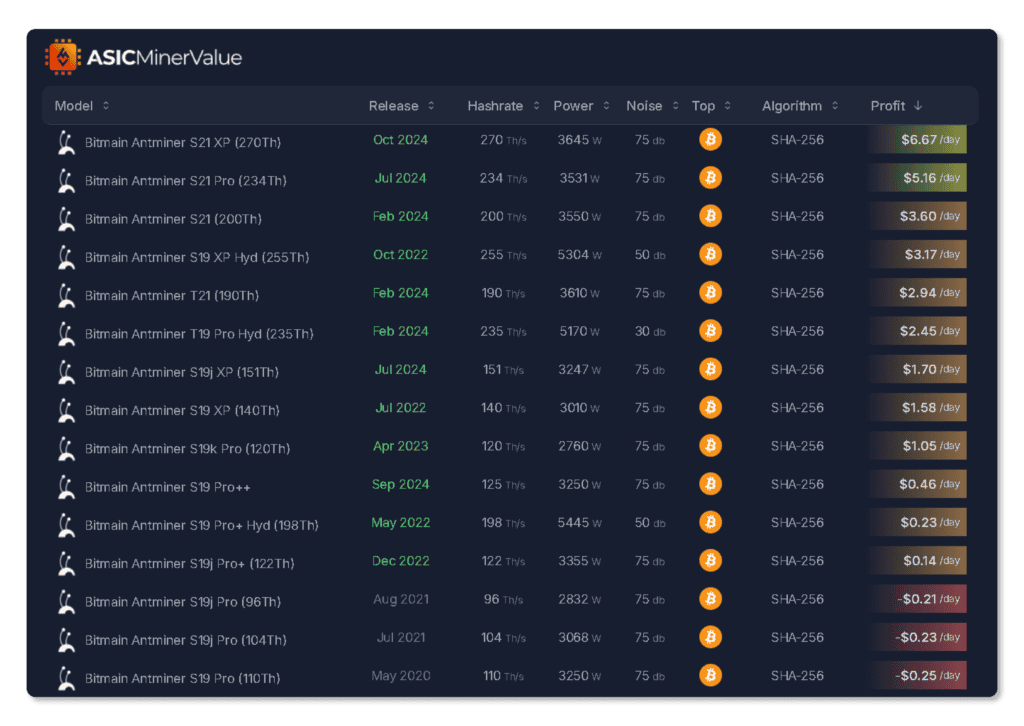Open Bitmain Antminer T21 (190Th) model link
This screenshot has width=1024, height=726.
pos(172,296)
